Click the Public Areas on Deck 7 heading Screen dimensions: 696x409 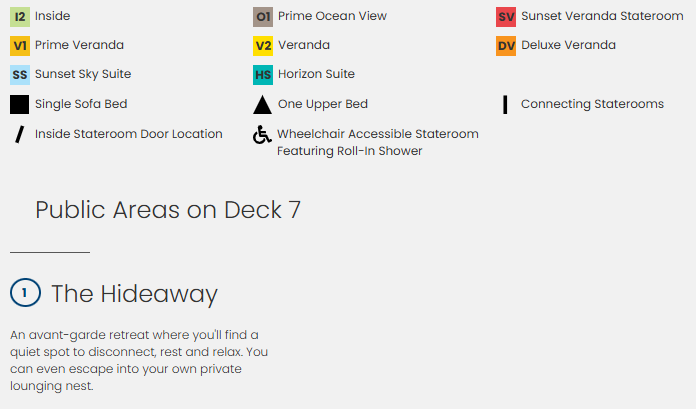tap(168, 210)
